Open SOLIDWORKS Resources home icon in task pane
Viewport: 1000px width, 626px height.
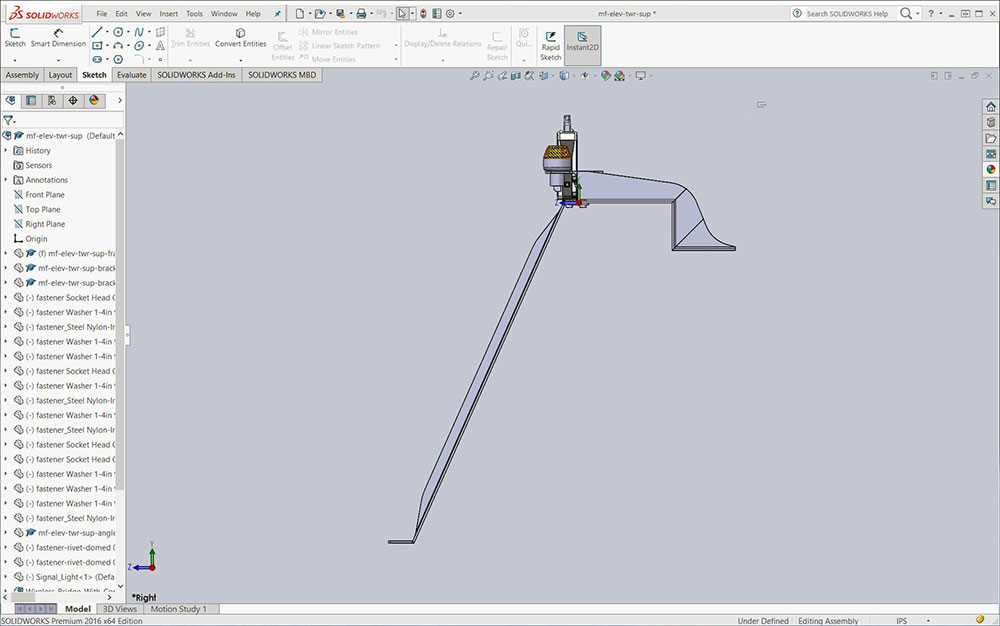click(991, 106)
